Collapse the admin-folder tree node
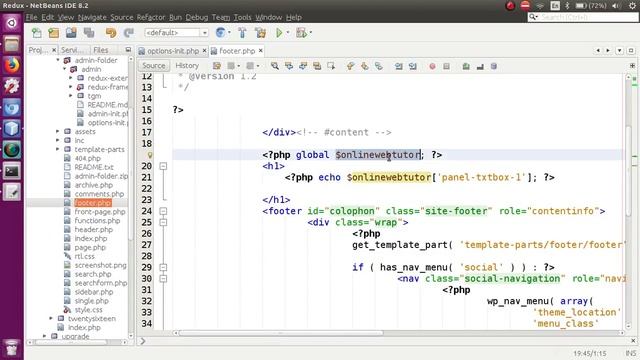 (58, 60)
